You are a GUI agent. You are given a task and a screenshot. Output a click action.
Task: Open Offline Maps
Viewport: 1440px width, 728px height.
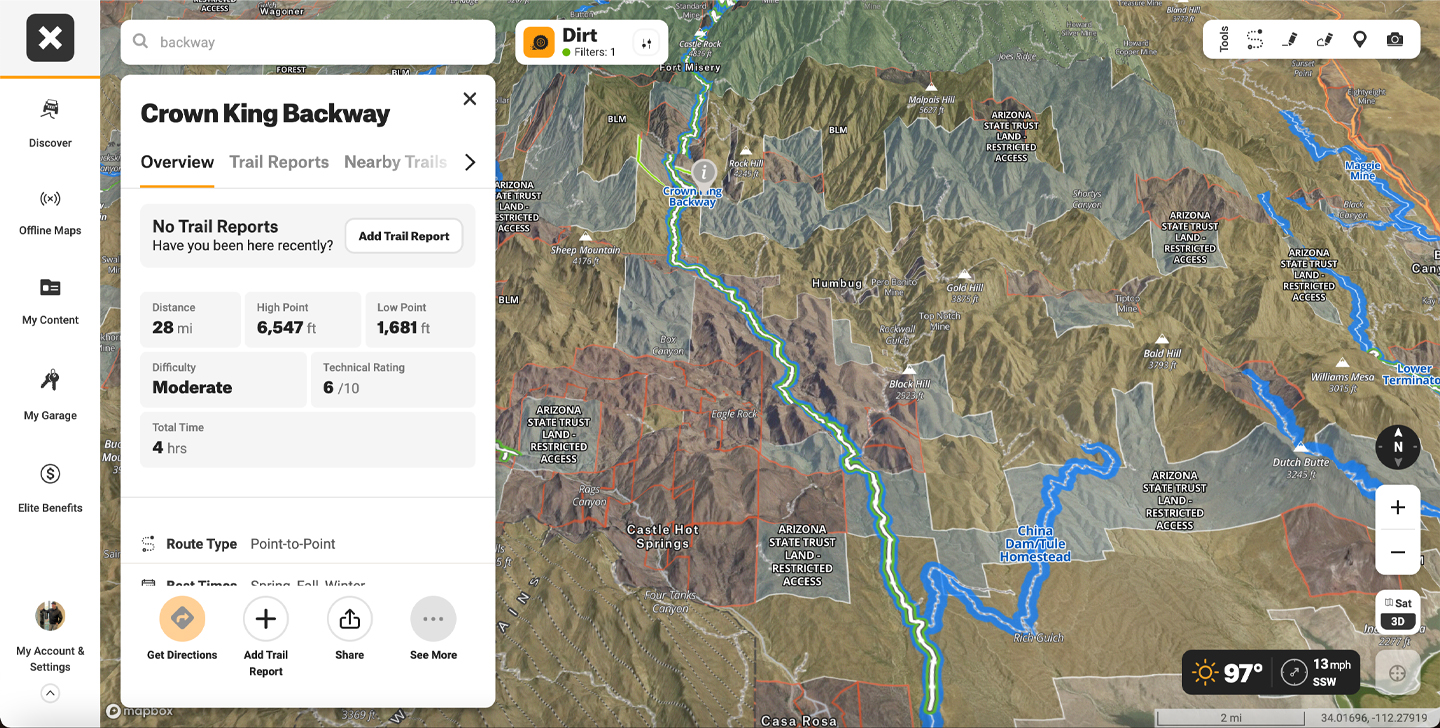pyautogui.click(x=50, y=212)
